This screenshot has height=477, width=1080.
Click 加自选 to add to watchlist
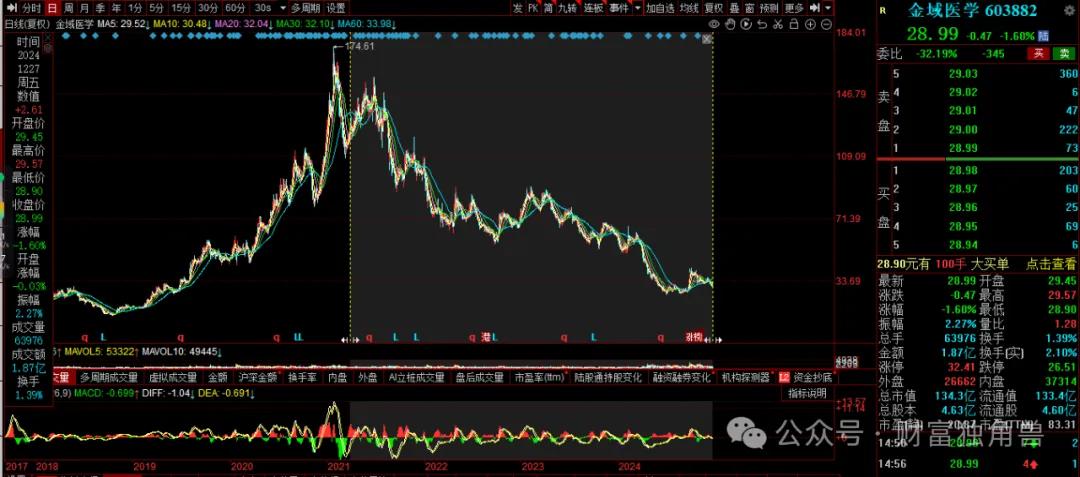click(660, 8)
